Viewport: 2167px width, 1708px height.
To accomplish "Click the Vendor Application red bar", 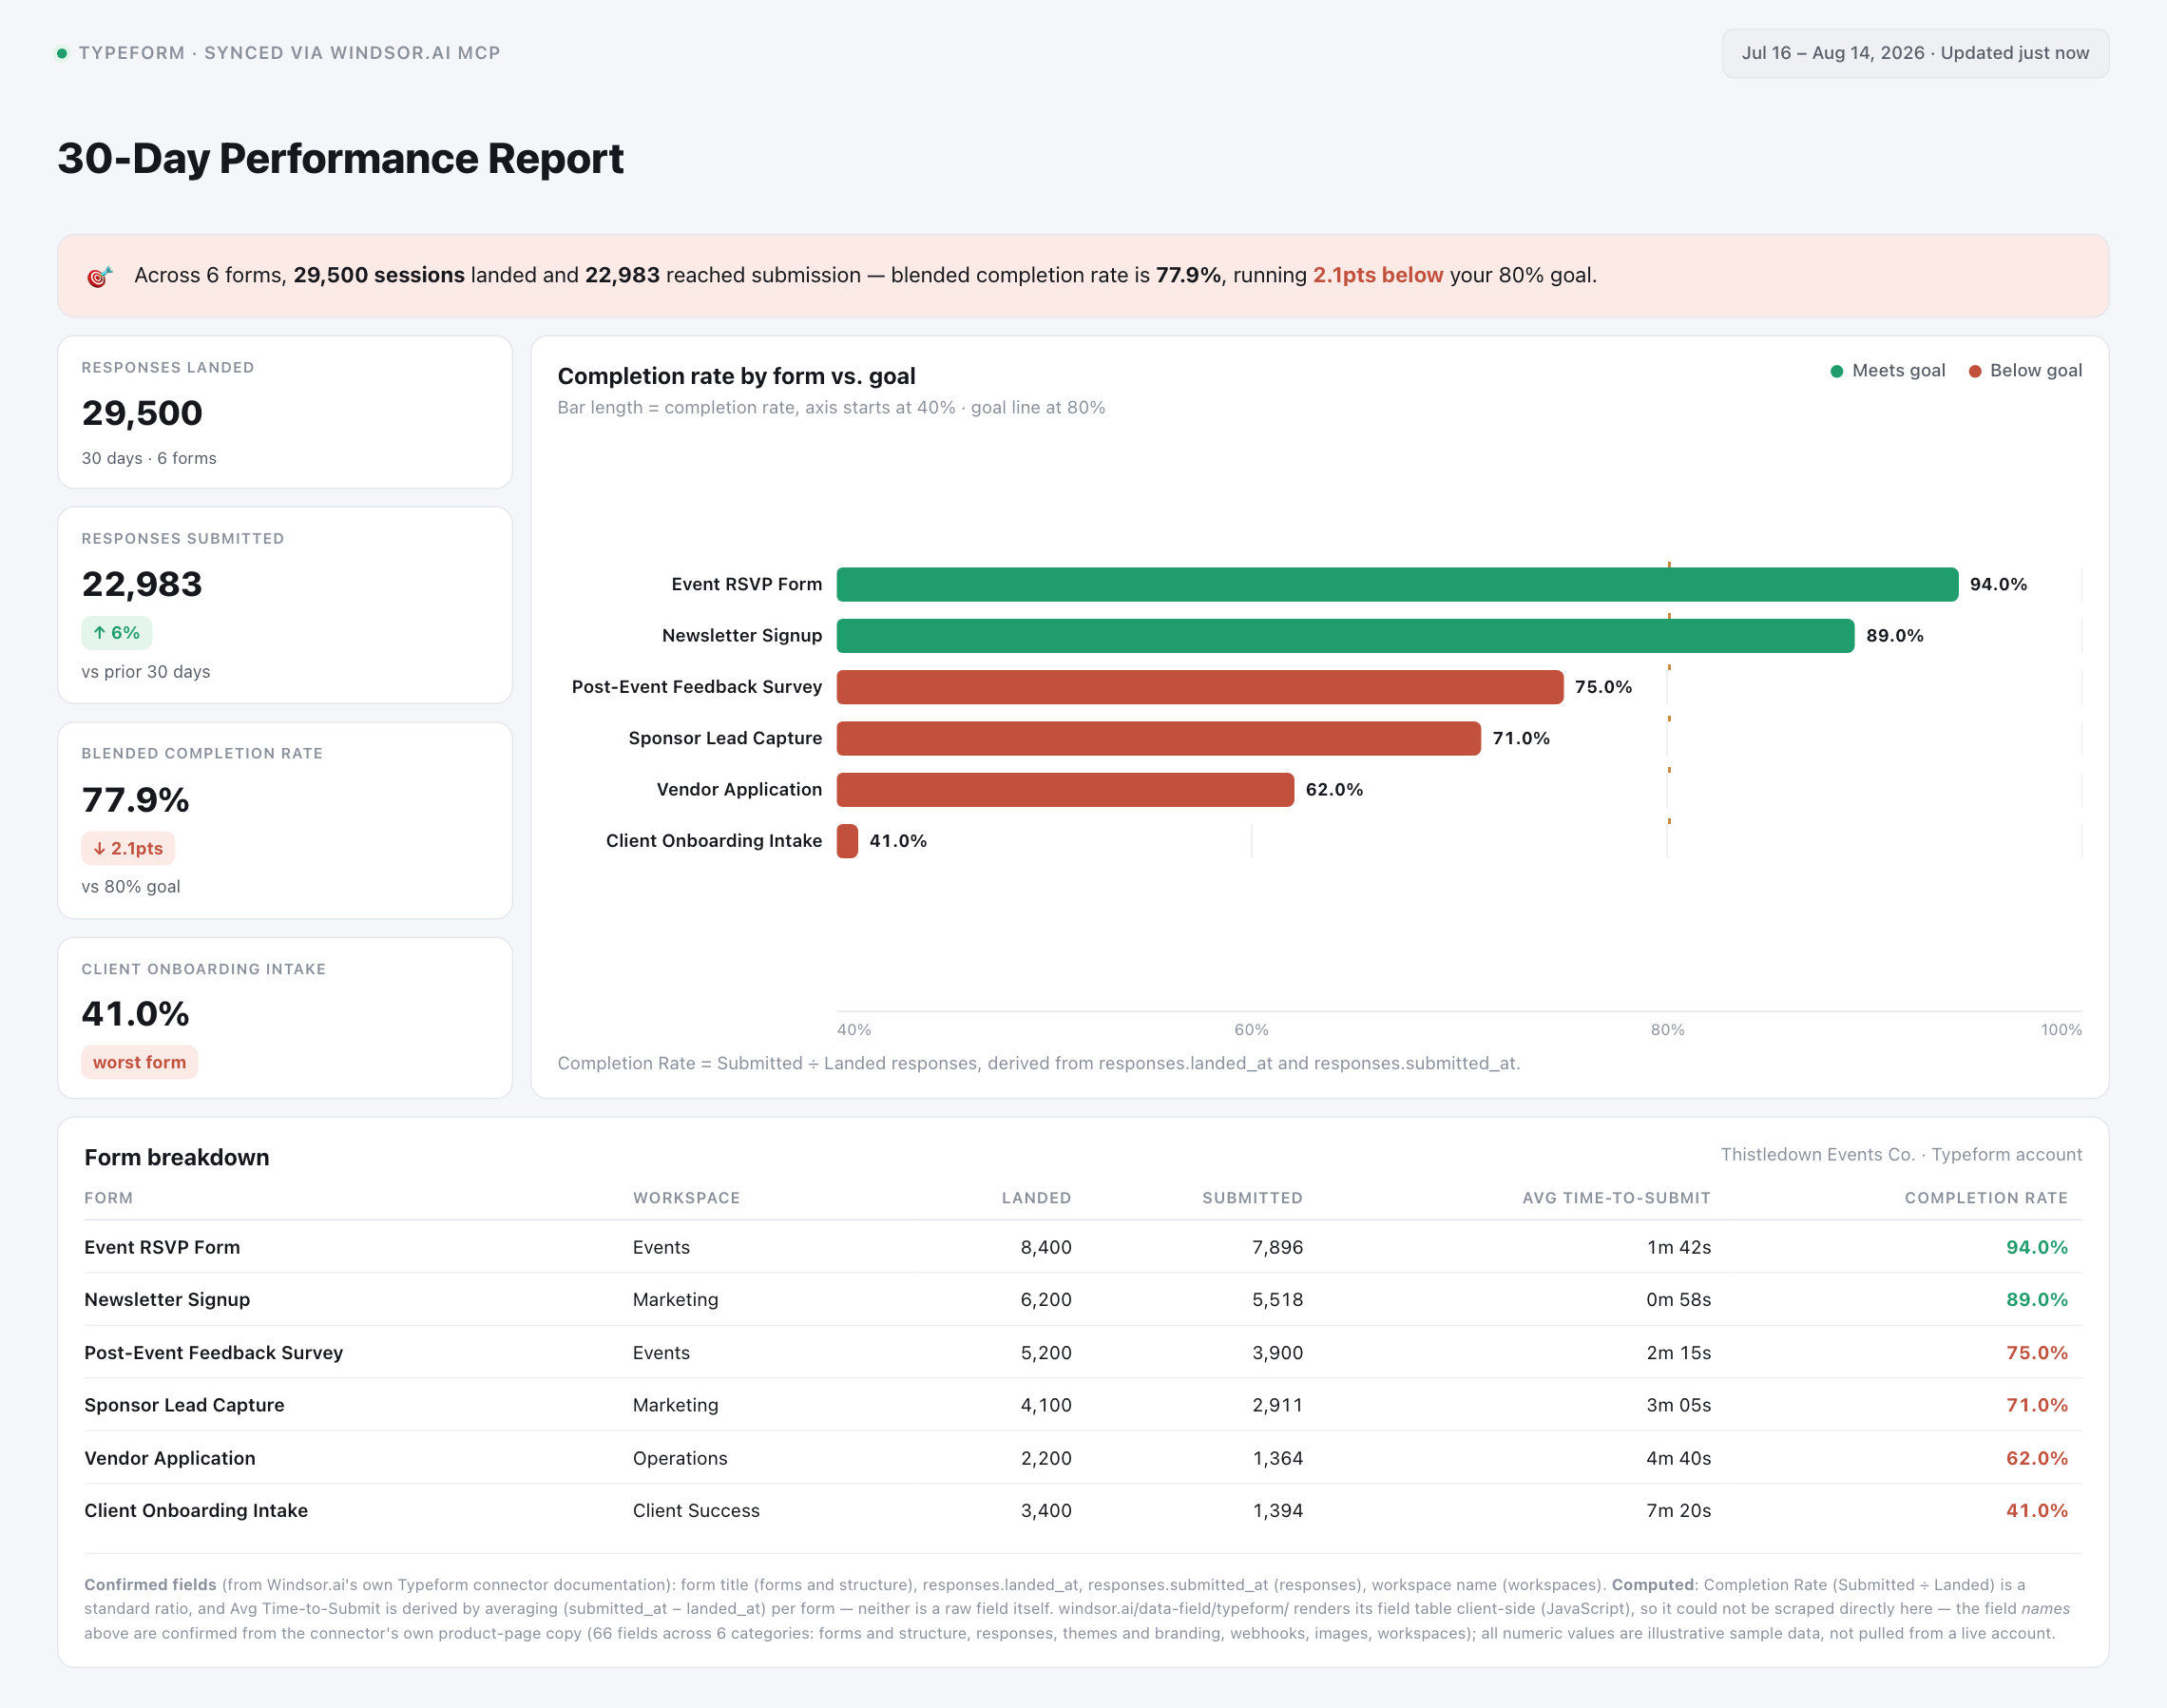I will point(1065,789).
